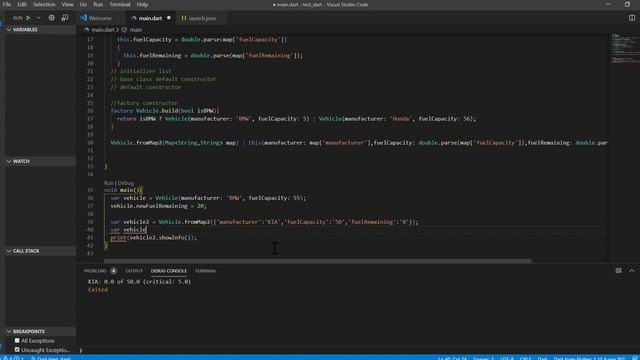Restore the window using the title bar button

(x=627, y=4)
